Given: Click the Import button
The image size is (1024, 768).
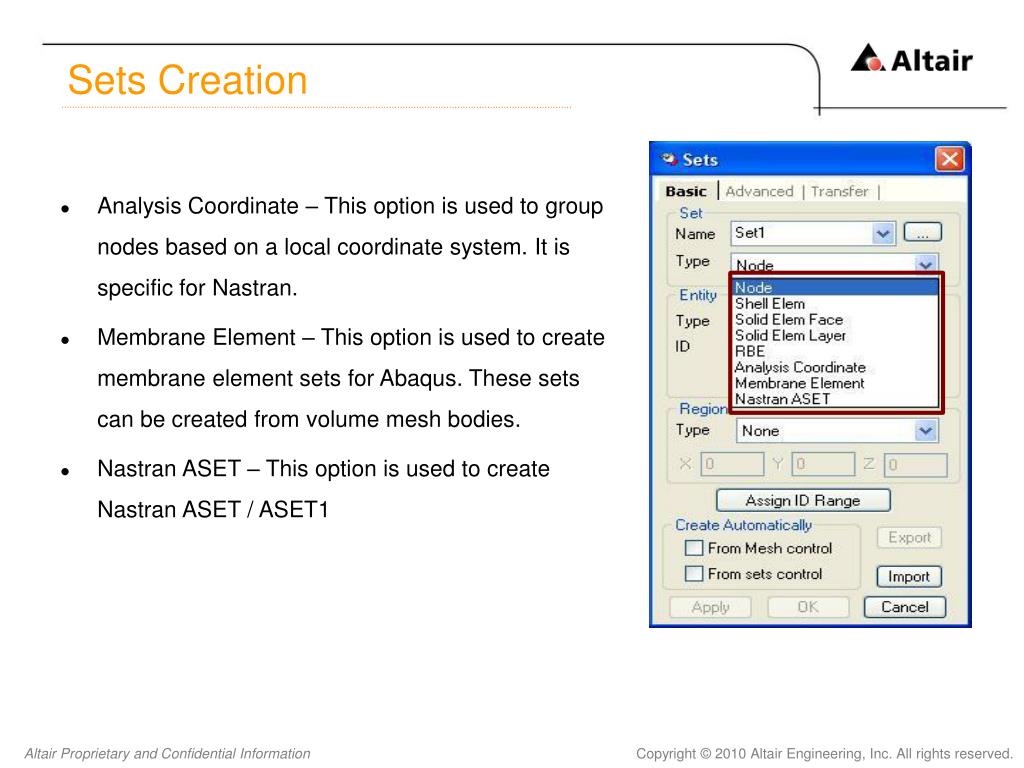Looking at the screenshot, I should 909,577.
